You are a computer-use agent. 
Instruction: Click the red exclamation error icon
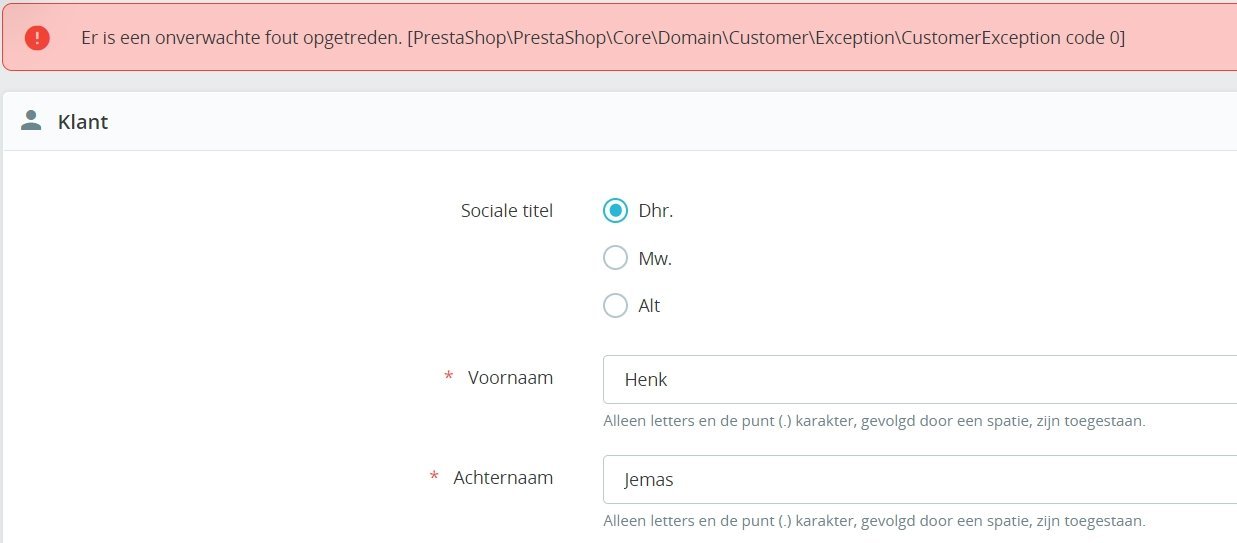(x=37, y=38)
